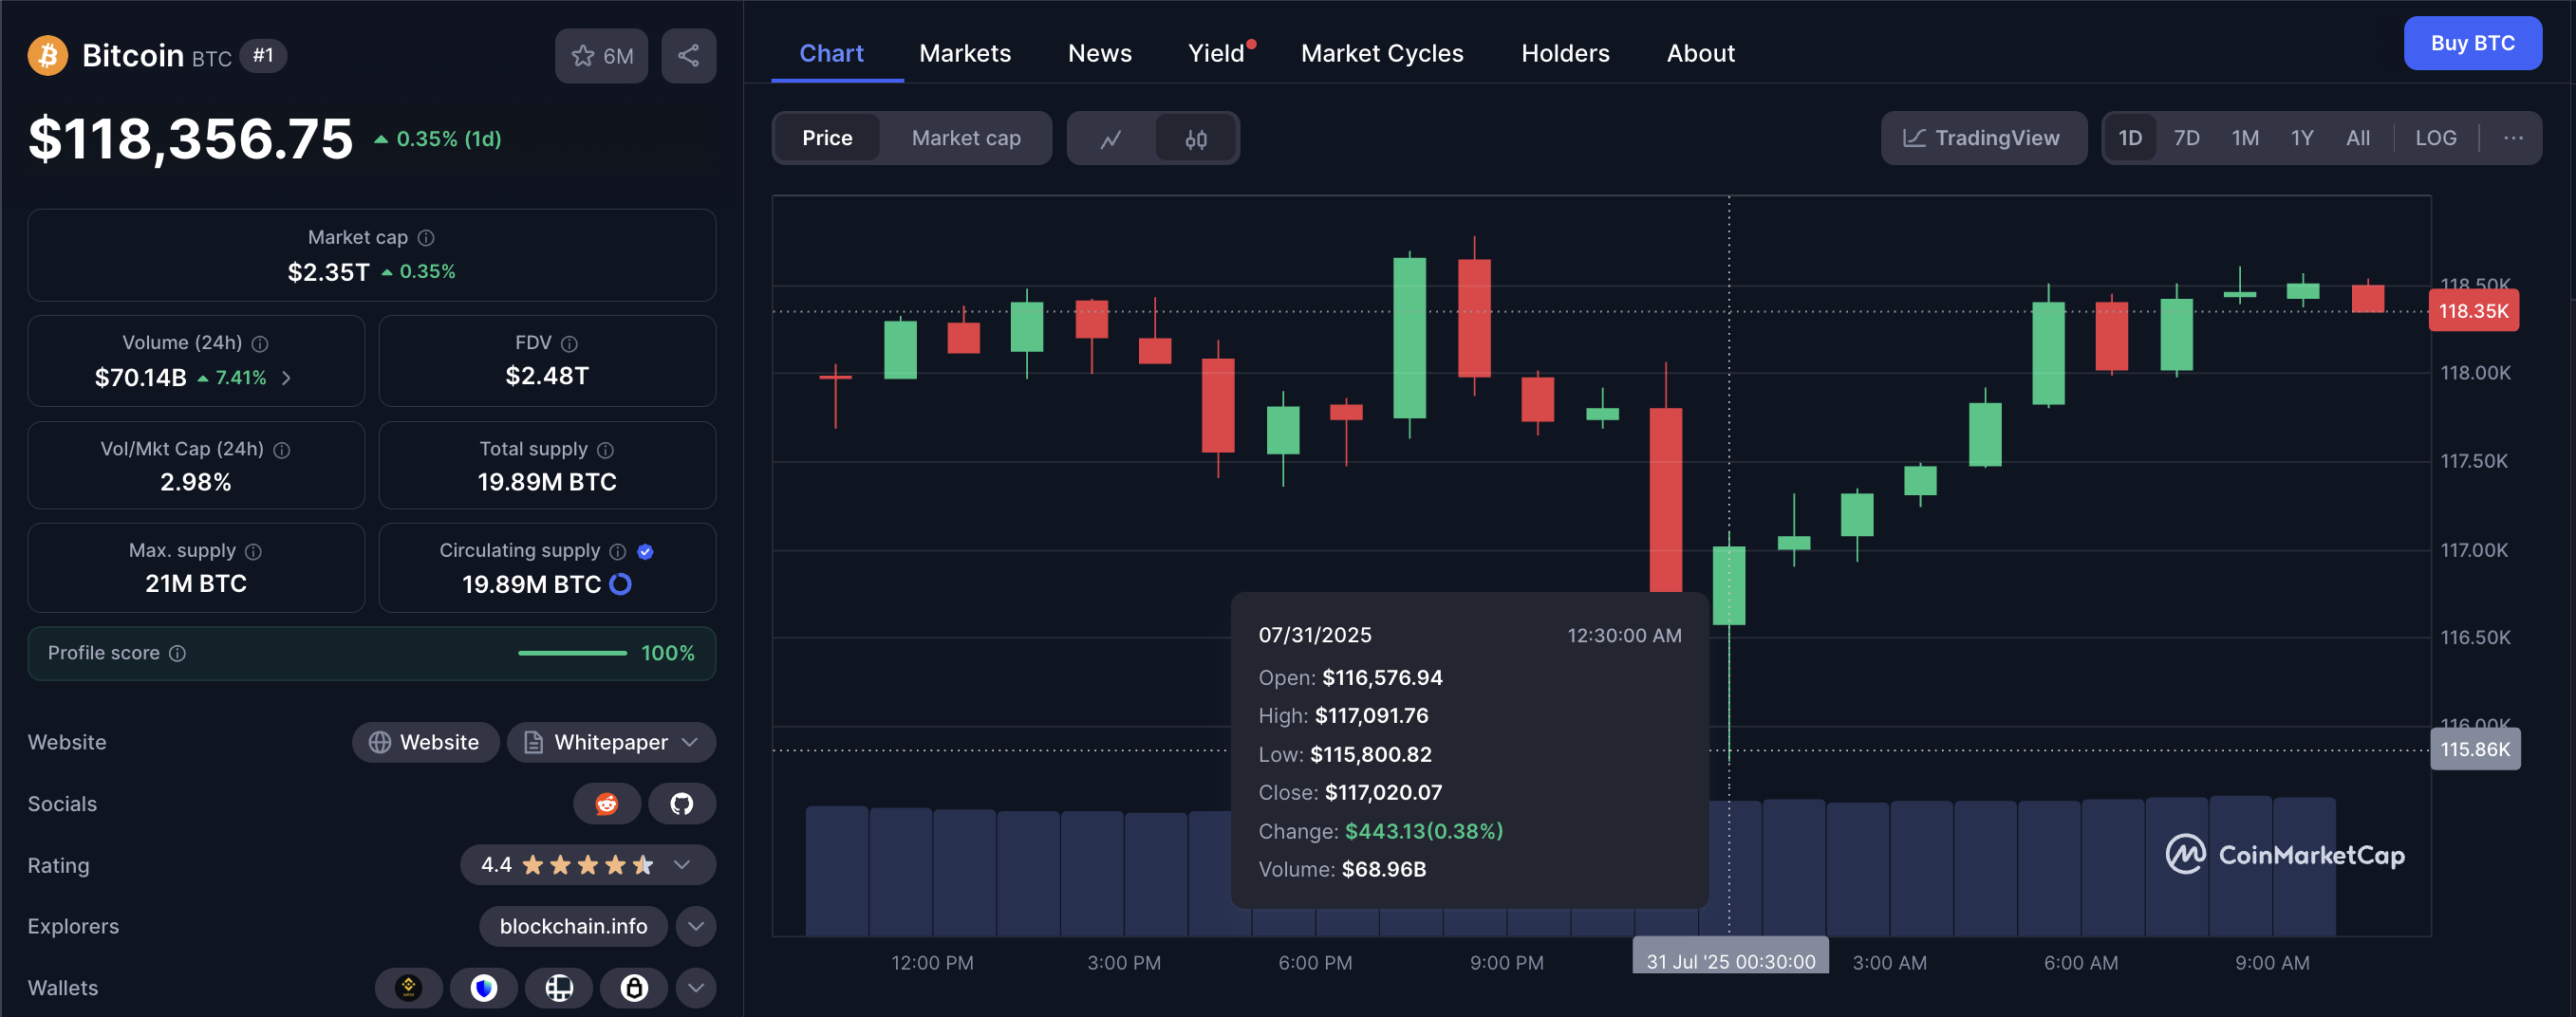Add Bitcoin to watchlist via star button
This screenshot has height=1017, width=2576.
pyautogui.click(x=602, y=56)
